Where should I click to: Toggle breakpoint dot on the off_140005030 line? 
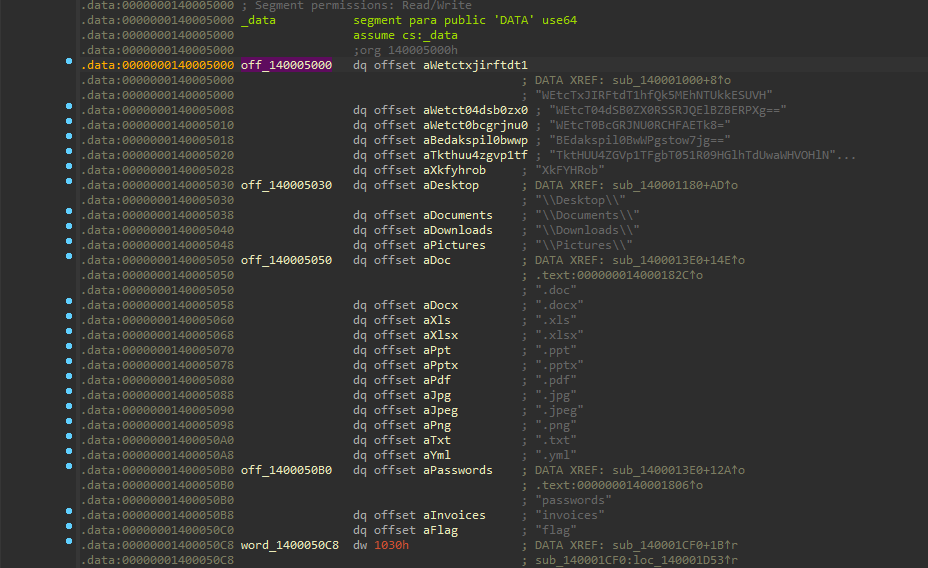(x=68, y=185)
